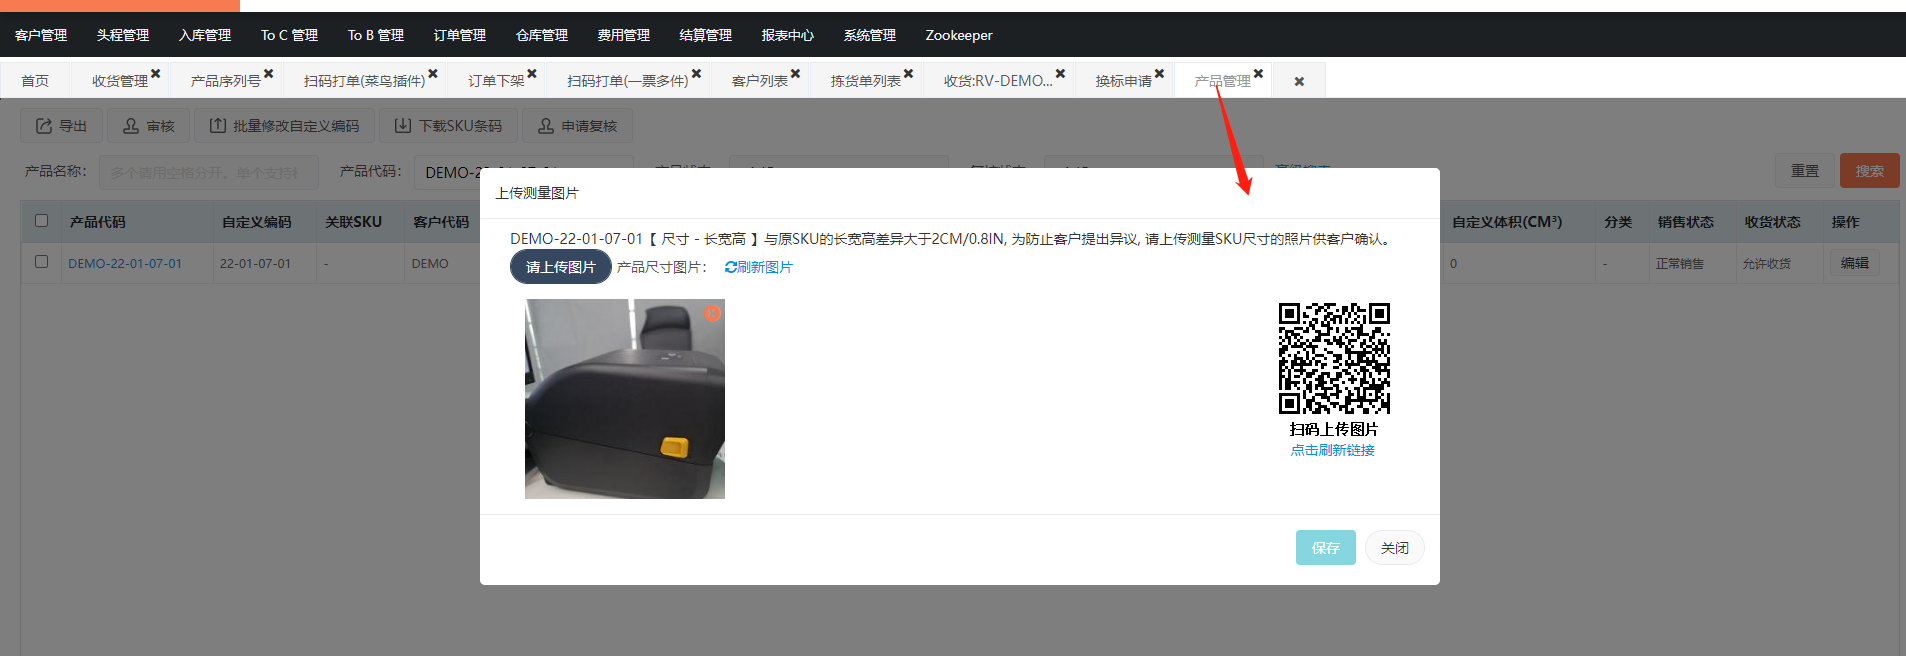1906x656 pixels.
Task: Click the 批量修改自定义编码 button
Action: tap(284, 126)
